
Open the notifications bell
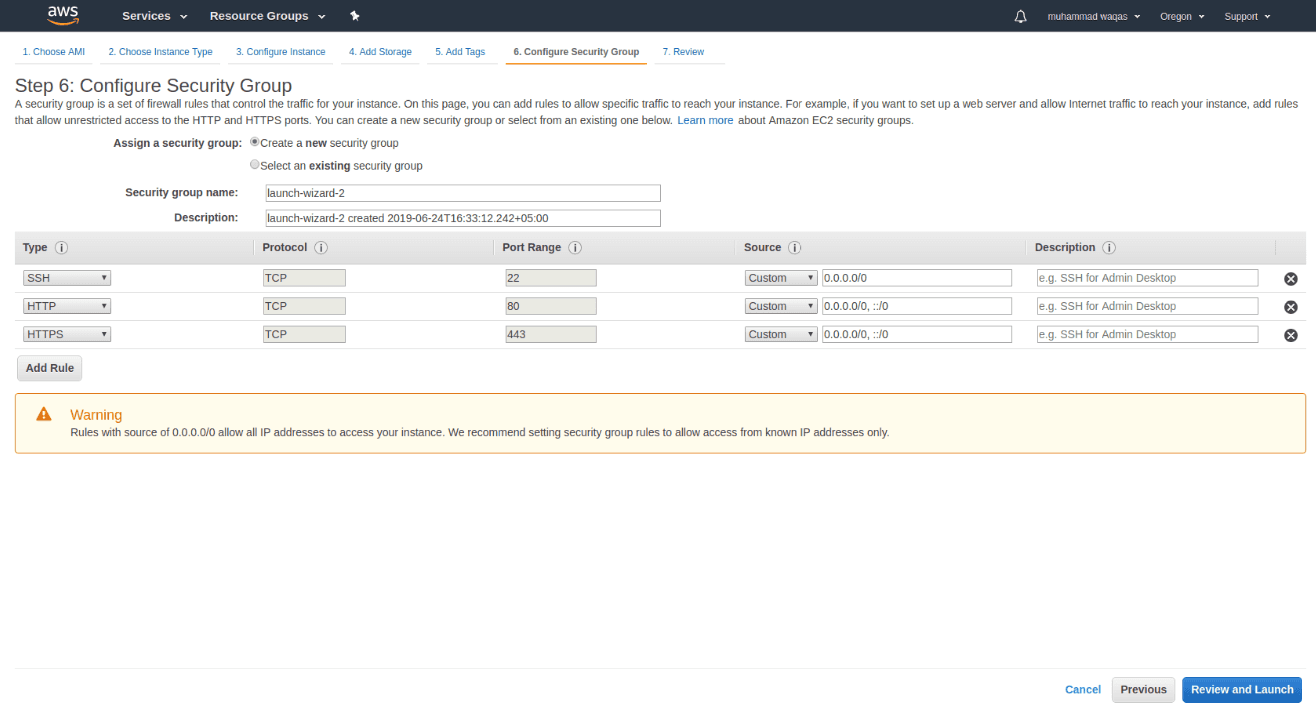click(1020, 16)
